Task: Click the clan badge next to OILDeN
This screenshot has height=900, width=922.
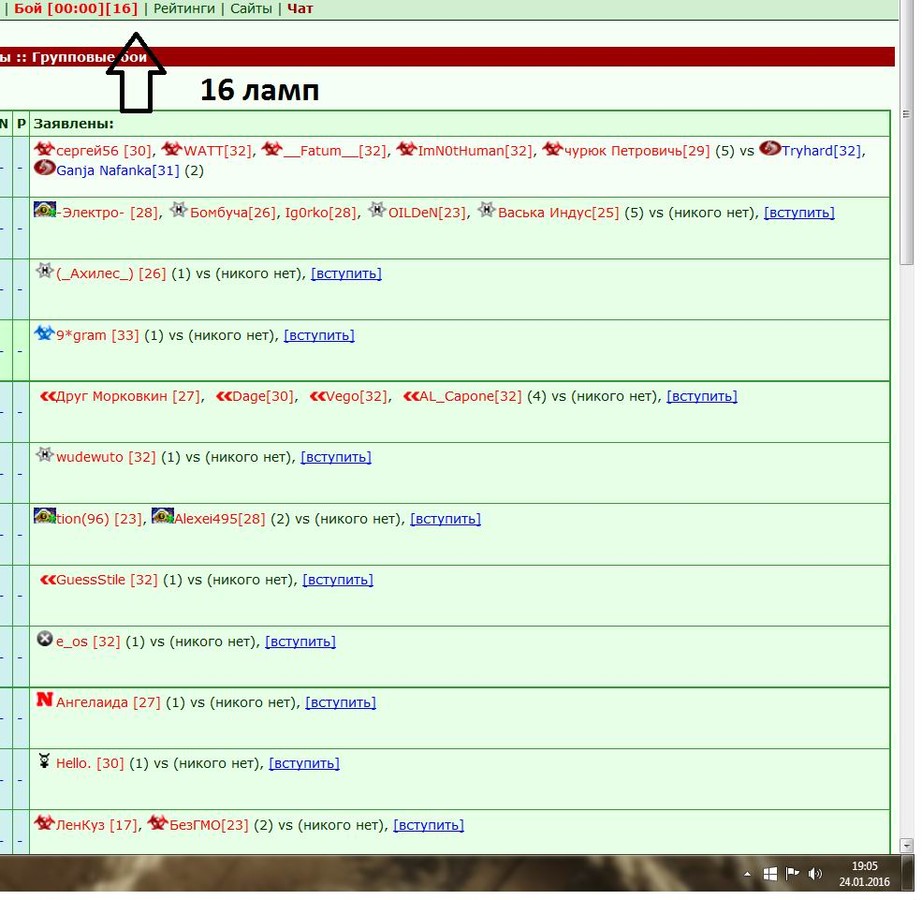Action: coord(377,209)
